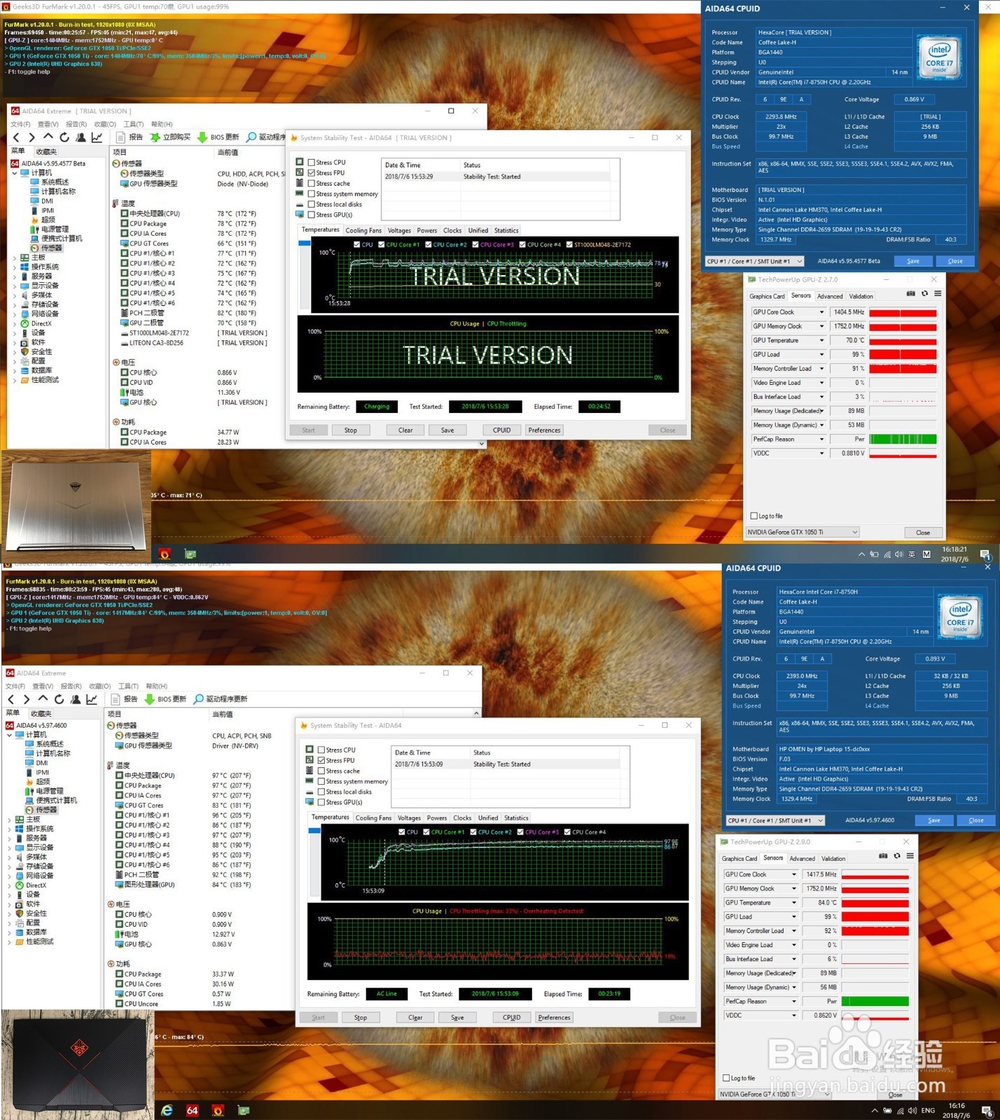1000x1120 pixels.
Task: Enable Stress CPU in TRIAL VERSION Stability Test
Action: 311,162
